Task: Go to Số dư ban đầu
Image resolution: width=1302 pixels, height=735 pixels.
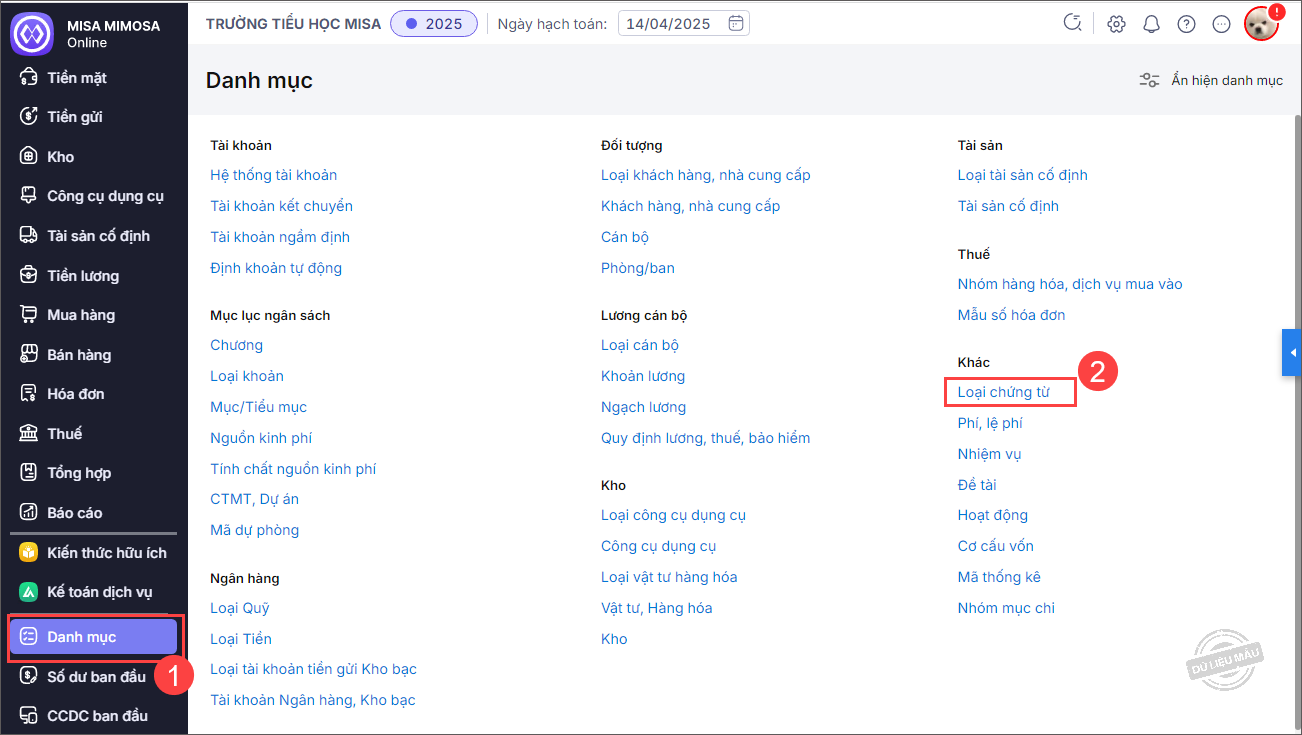Action: tap(96, 677)
